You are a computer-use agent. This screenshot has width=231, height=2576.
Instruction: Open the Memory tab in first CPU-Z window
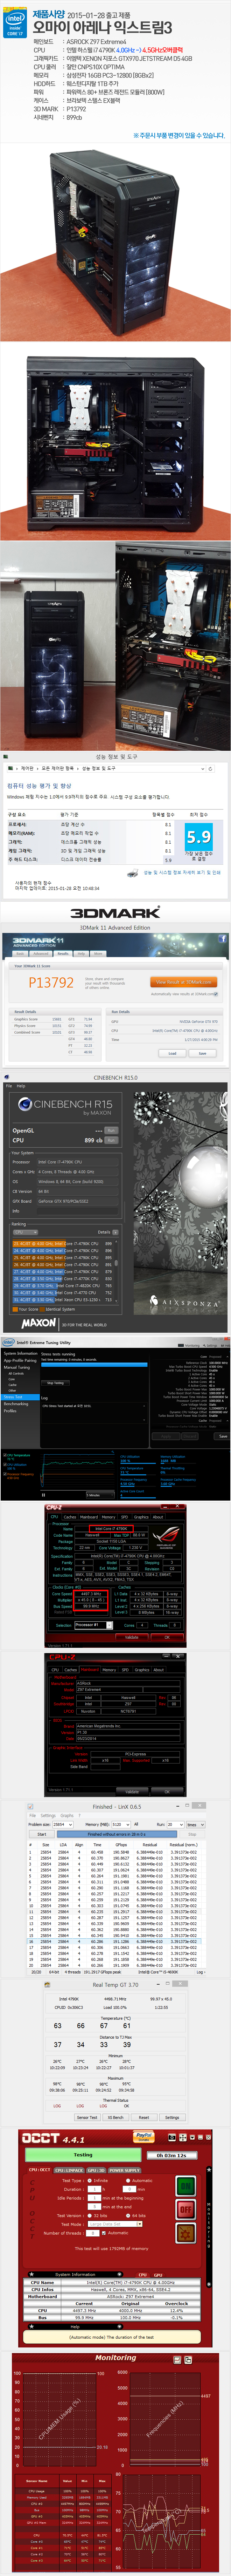[x=108, y=1517]
